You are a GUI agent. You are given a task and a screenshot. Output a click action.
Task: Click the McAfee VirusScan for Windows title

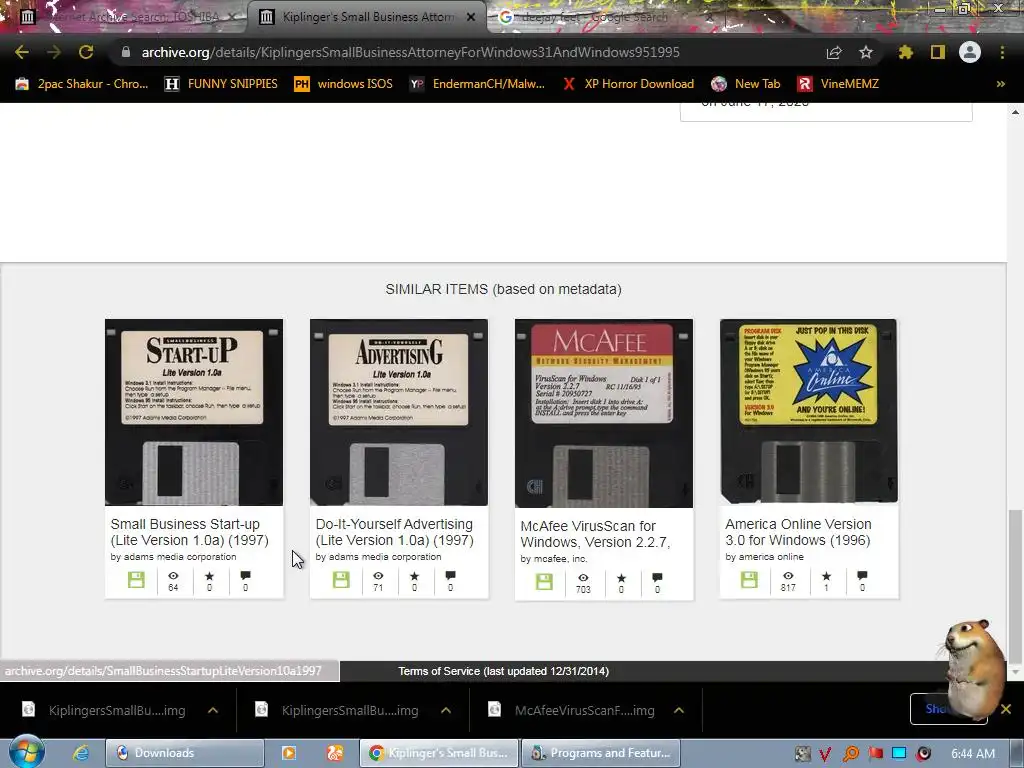coord(595,534)
